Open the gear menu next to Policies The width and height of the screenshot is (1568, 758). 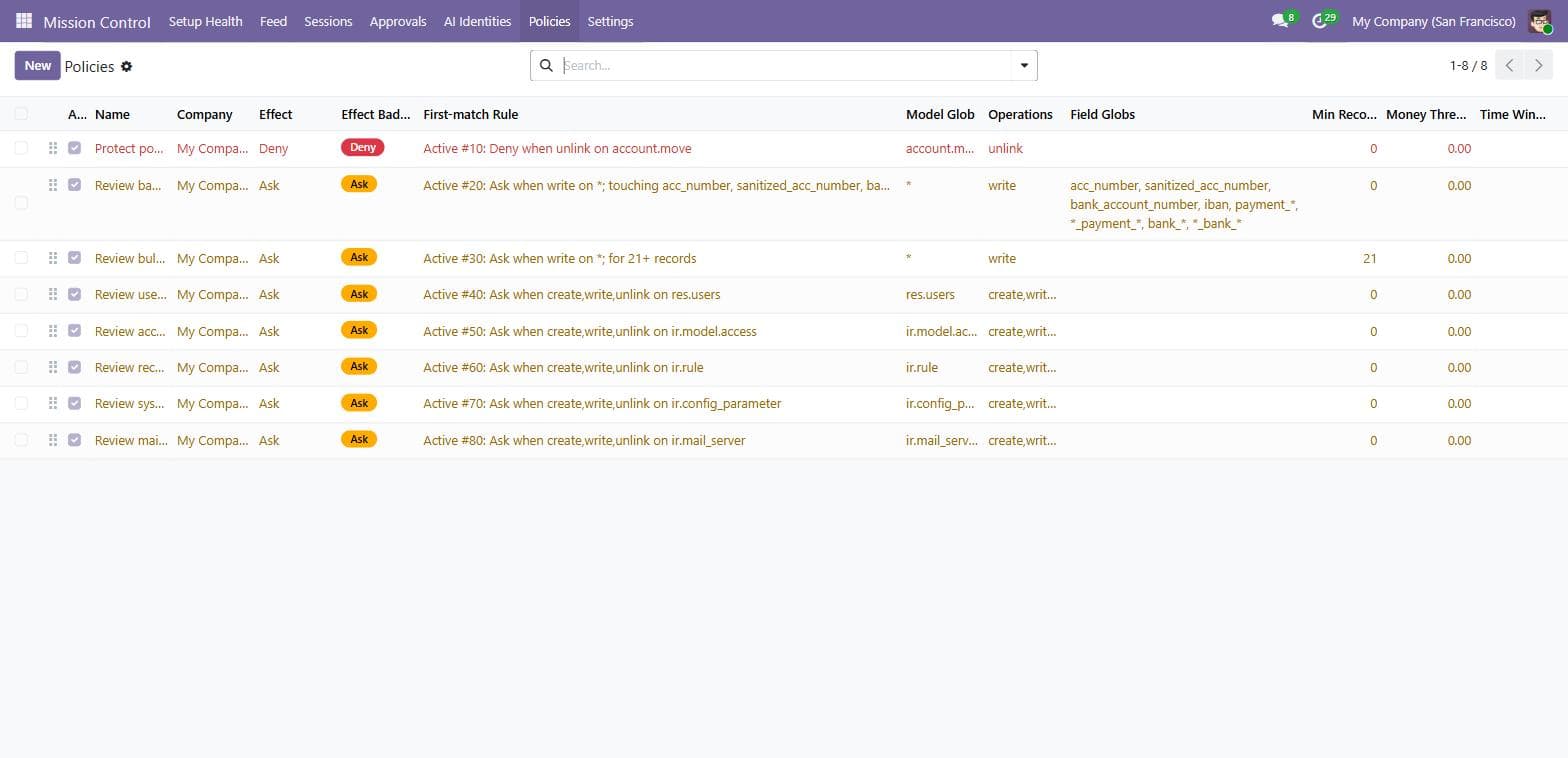(x=126, y=66)
